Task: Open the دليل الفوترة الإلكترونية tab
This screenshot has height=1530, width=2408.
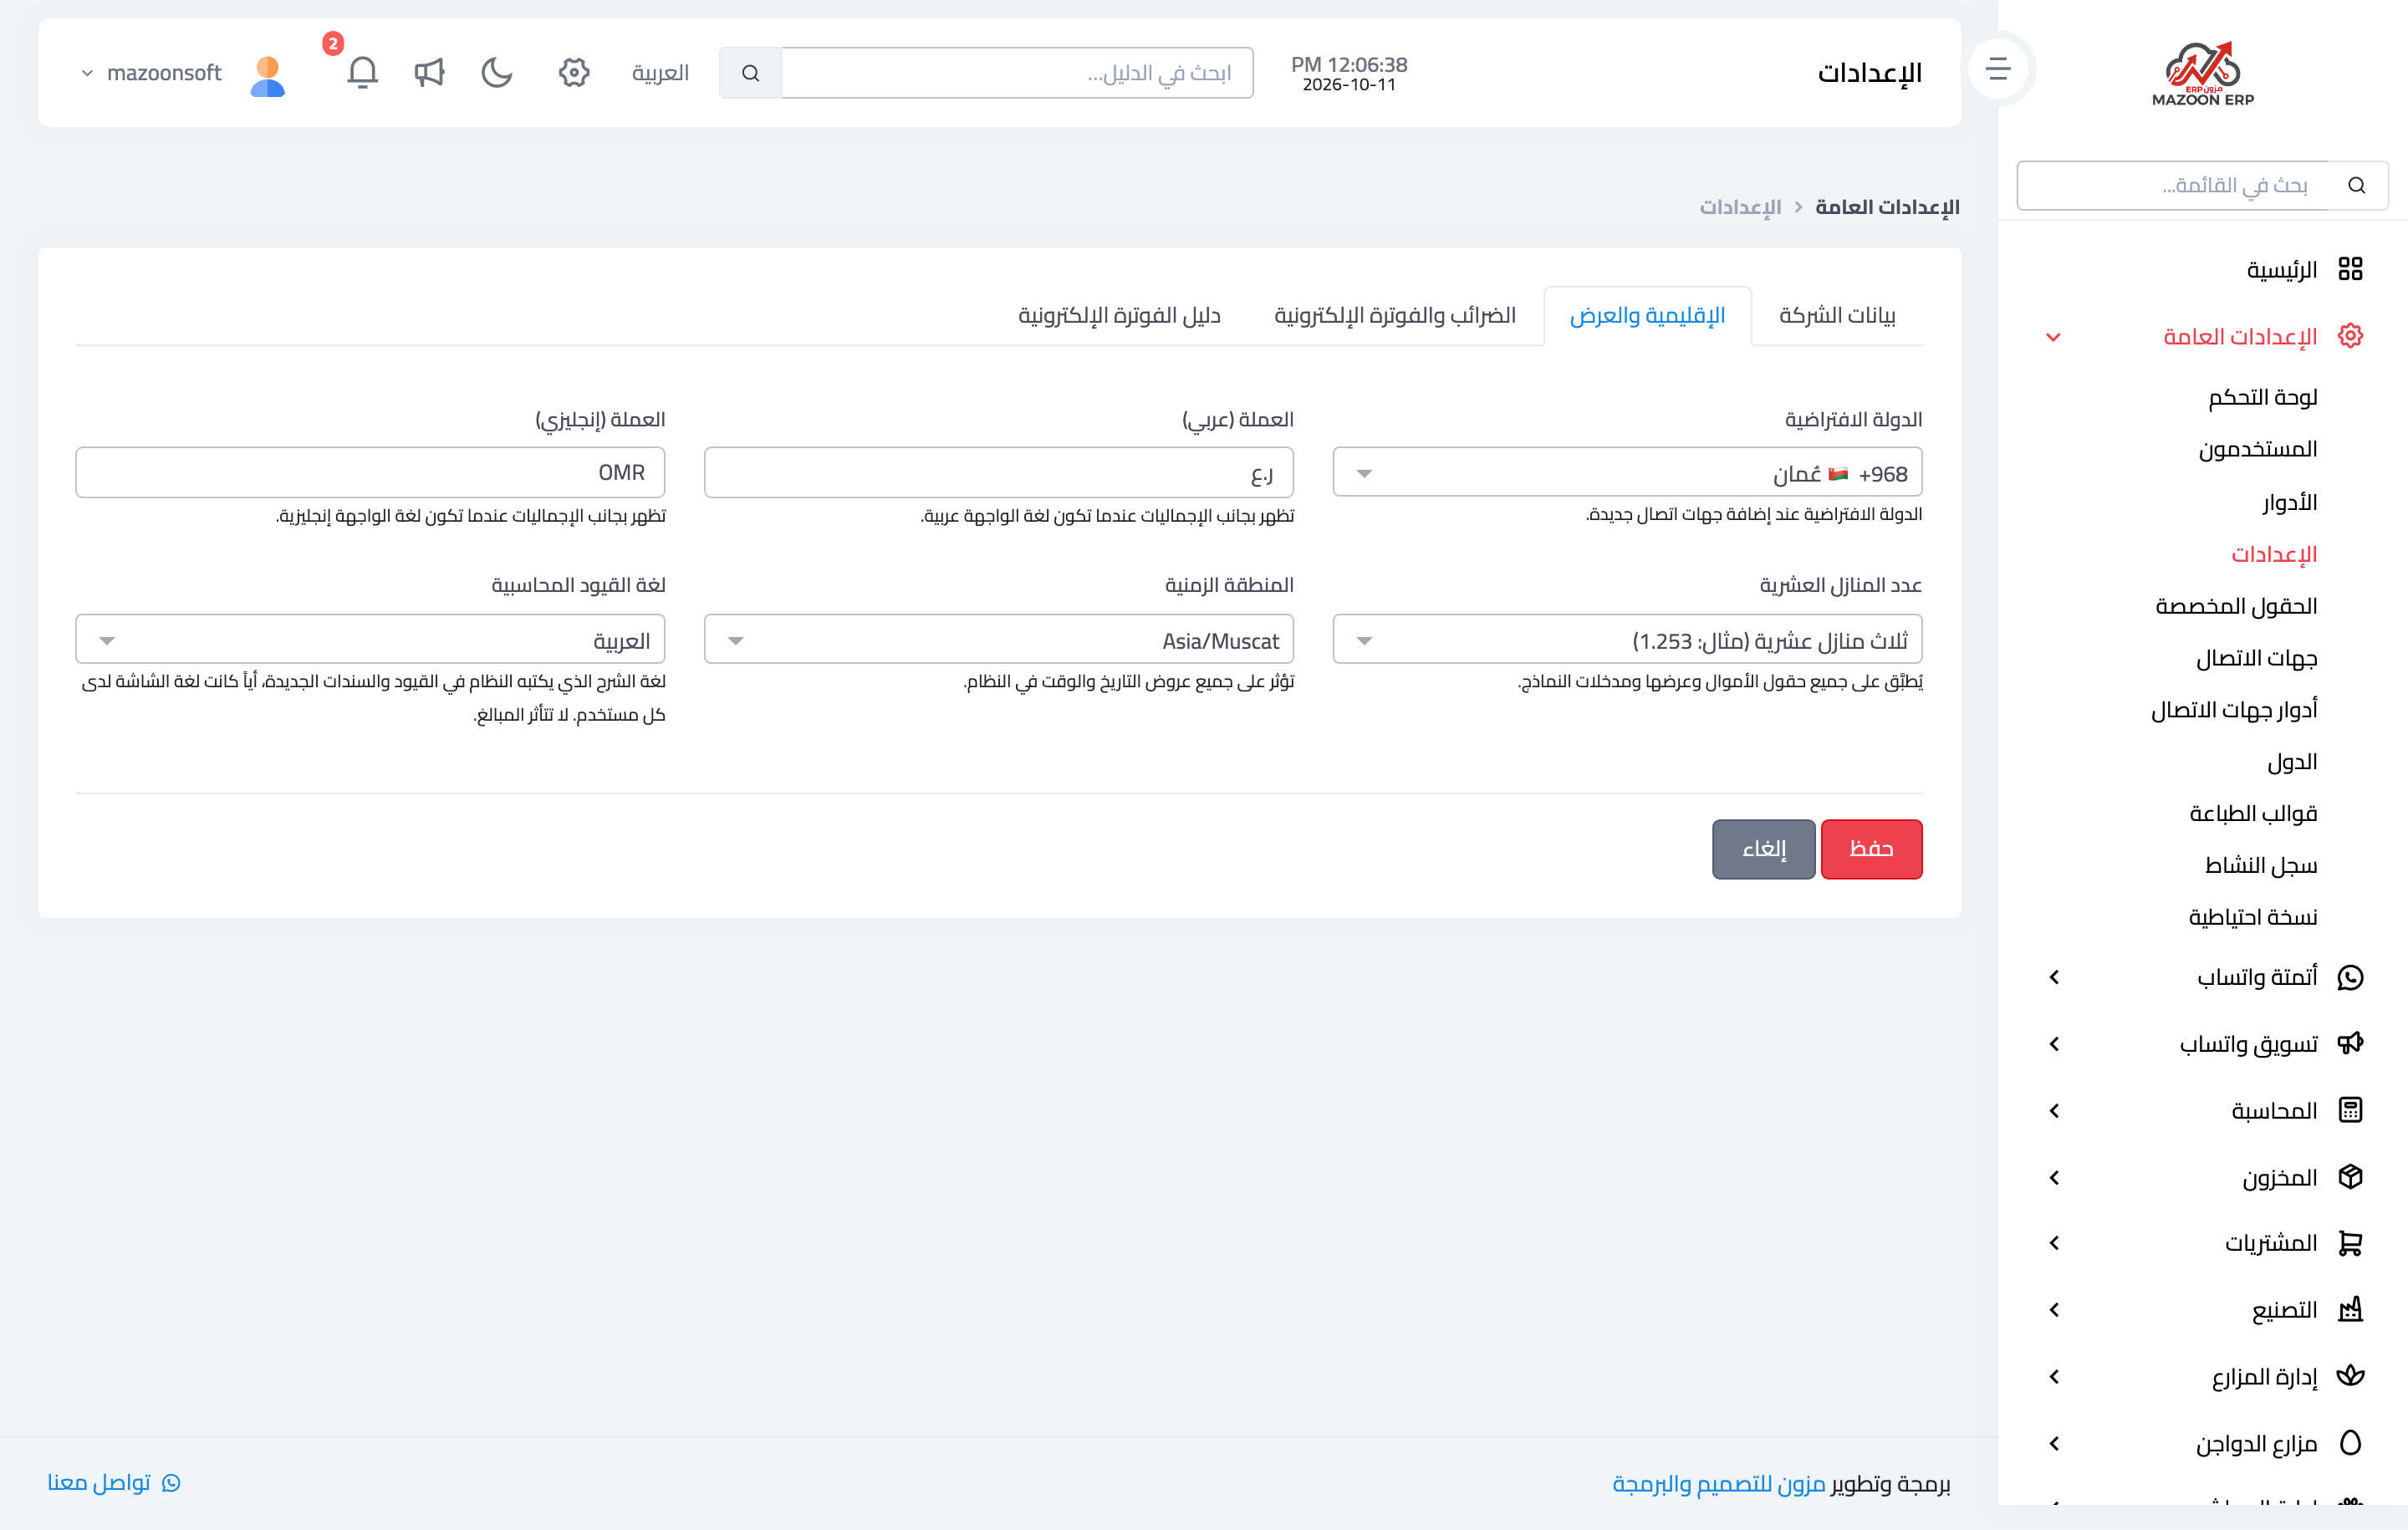Action: [x=1119, y=316]
